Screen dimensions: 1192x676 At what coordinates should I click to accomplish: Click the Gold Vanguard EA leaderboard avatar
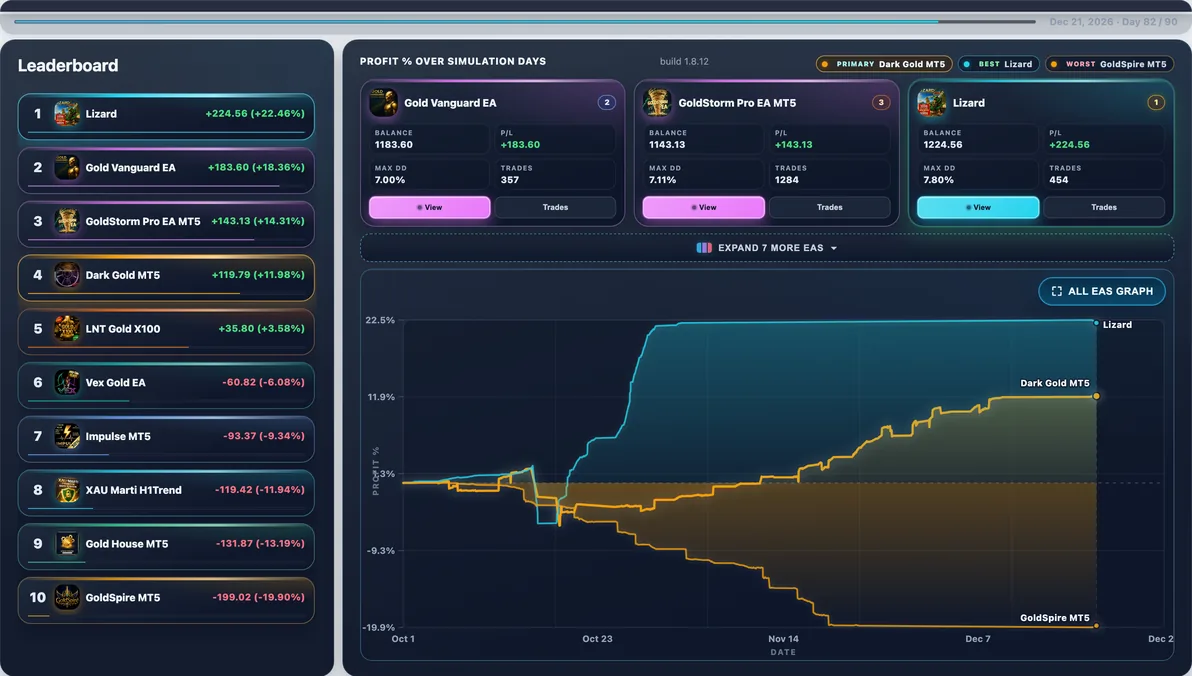coord(67,167)
